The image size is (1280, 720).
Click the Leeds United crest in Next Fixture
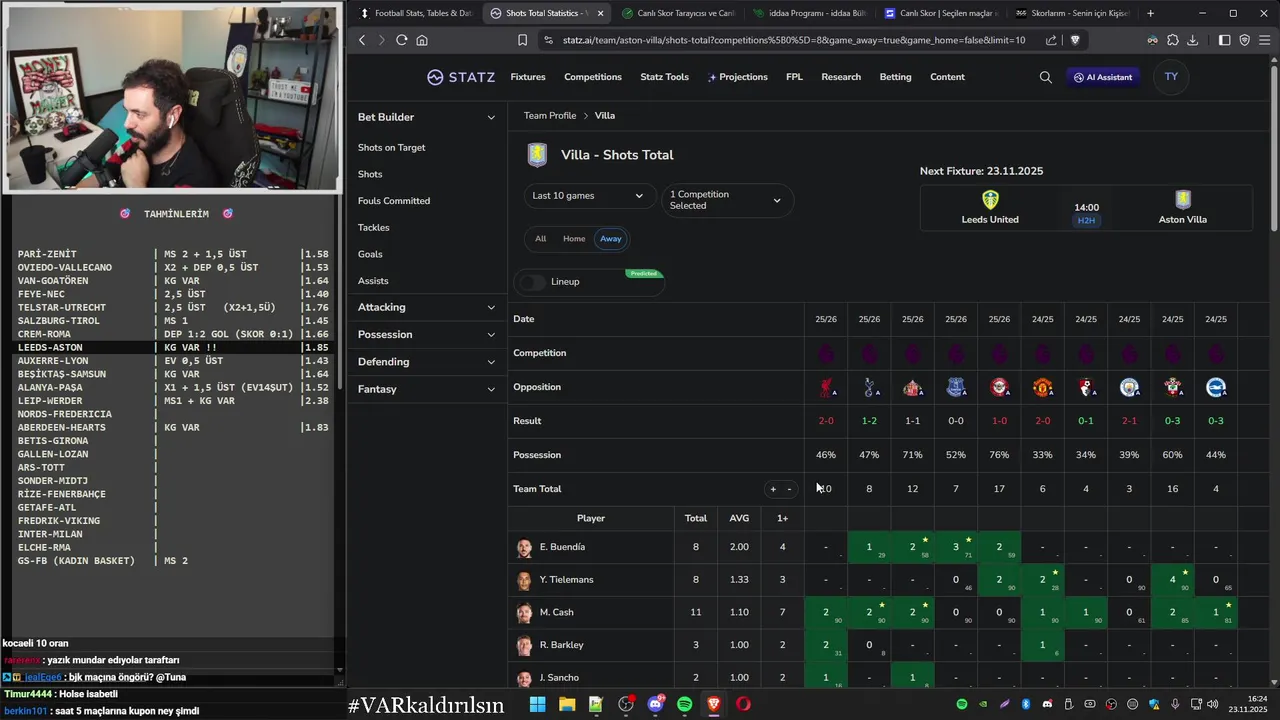[990, 200]
